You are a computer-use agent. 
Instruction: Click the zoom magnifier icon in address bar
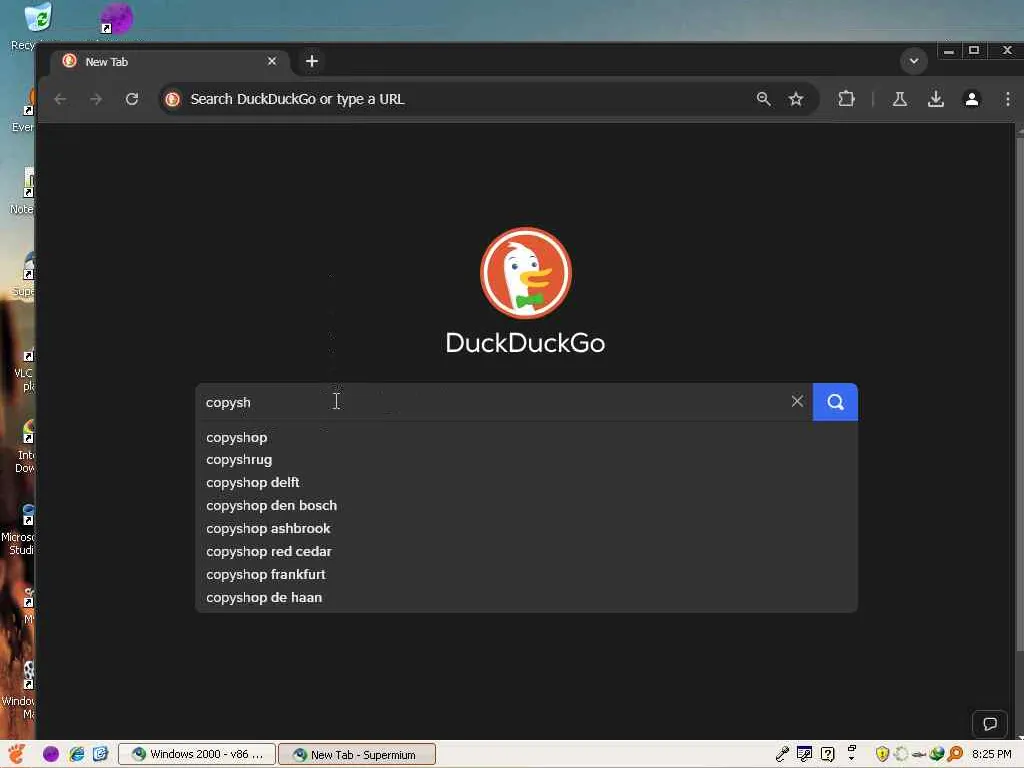tap(763, 99)
